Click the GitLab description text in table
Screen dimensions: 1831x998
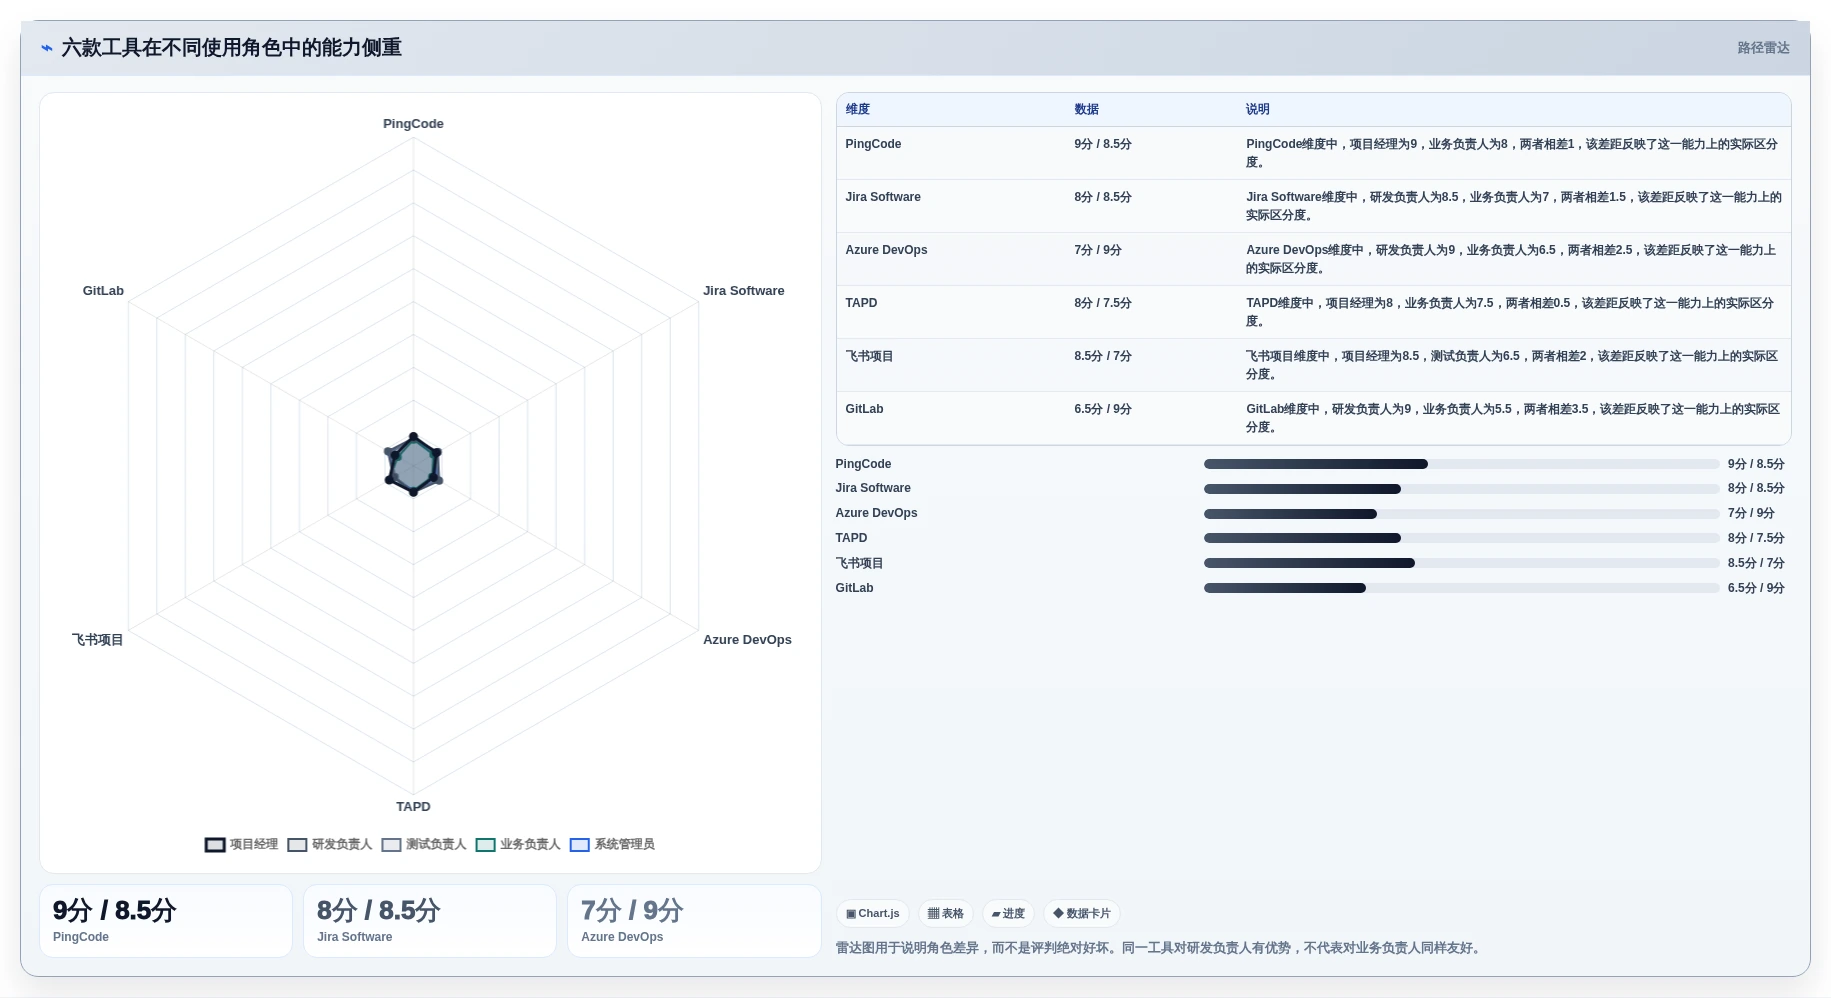pos(1513,418)
